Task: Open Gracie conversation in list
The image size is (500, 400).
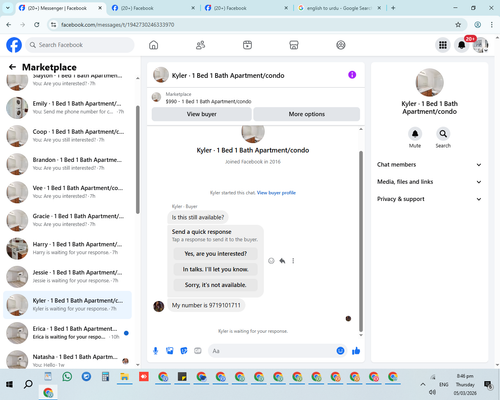Action: coord(68,220)
